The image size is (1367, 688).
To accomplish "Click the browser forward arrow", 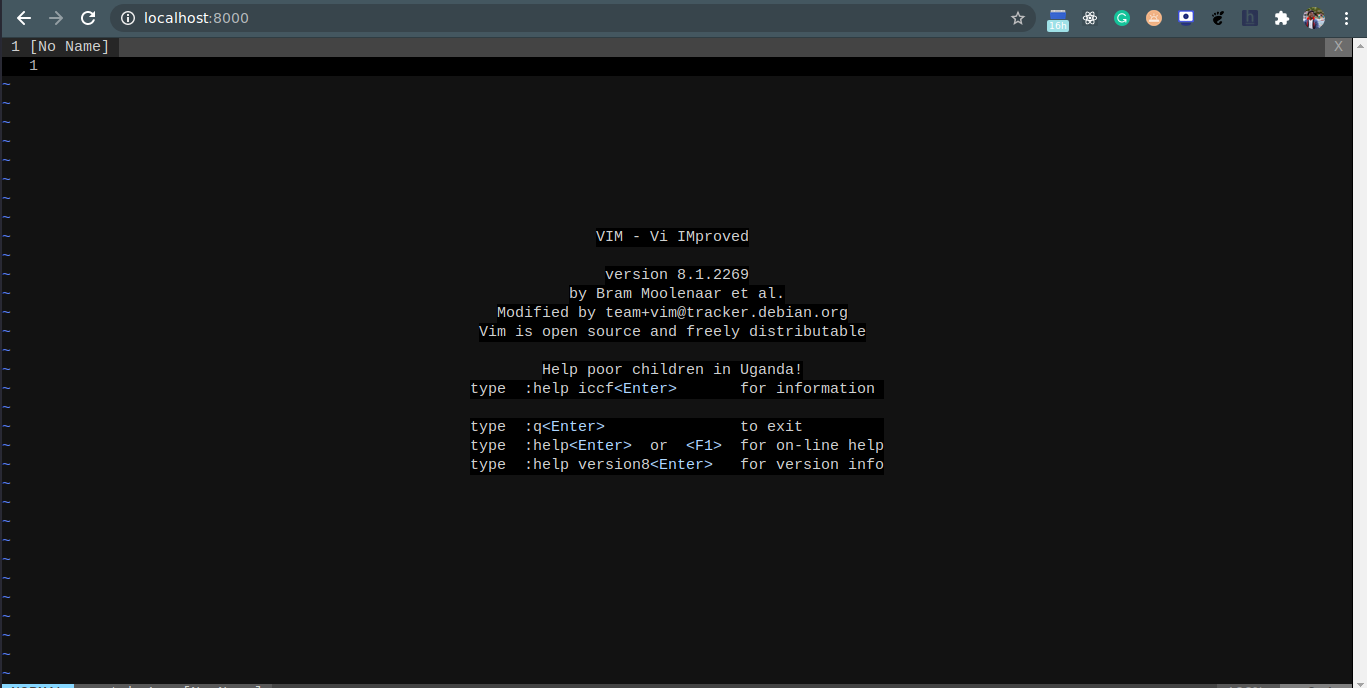I will (56, 18).
